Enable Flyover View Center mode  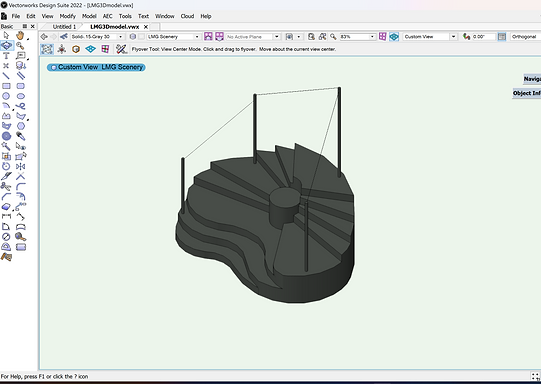(47, 49)
